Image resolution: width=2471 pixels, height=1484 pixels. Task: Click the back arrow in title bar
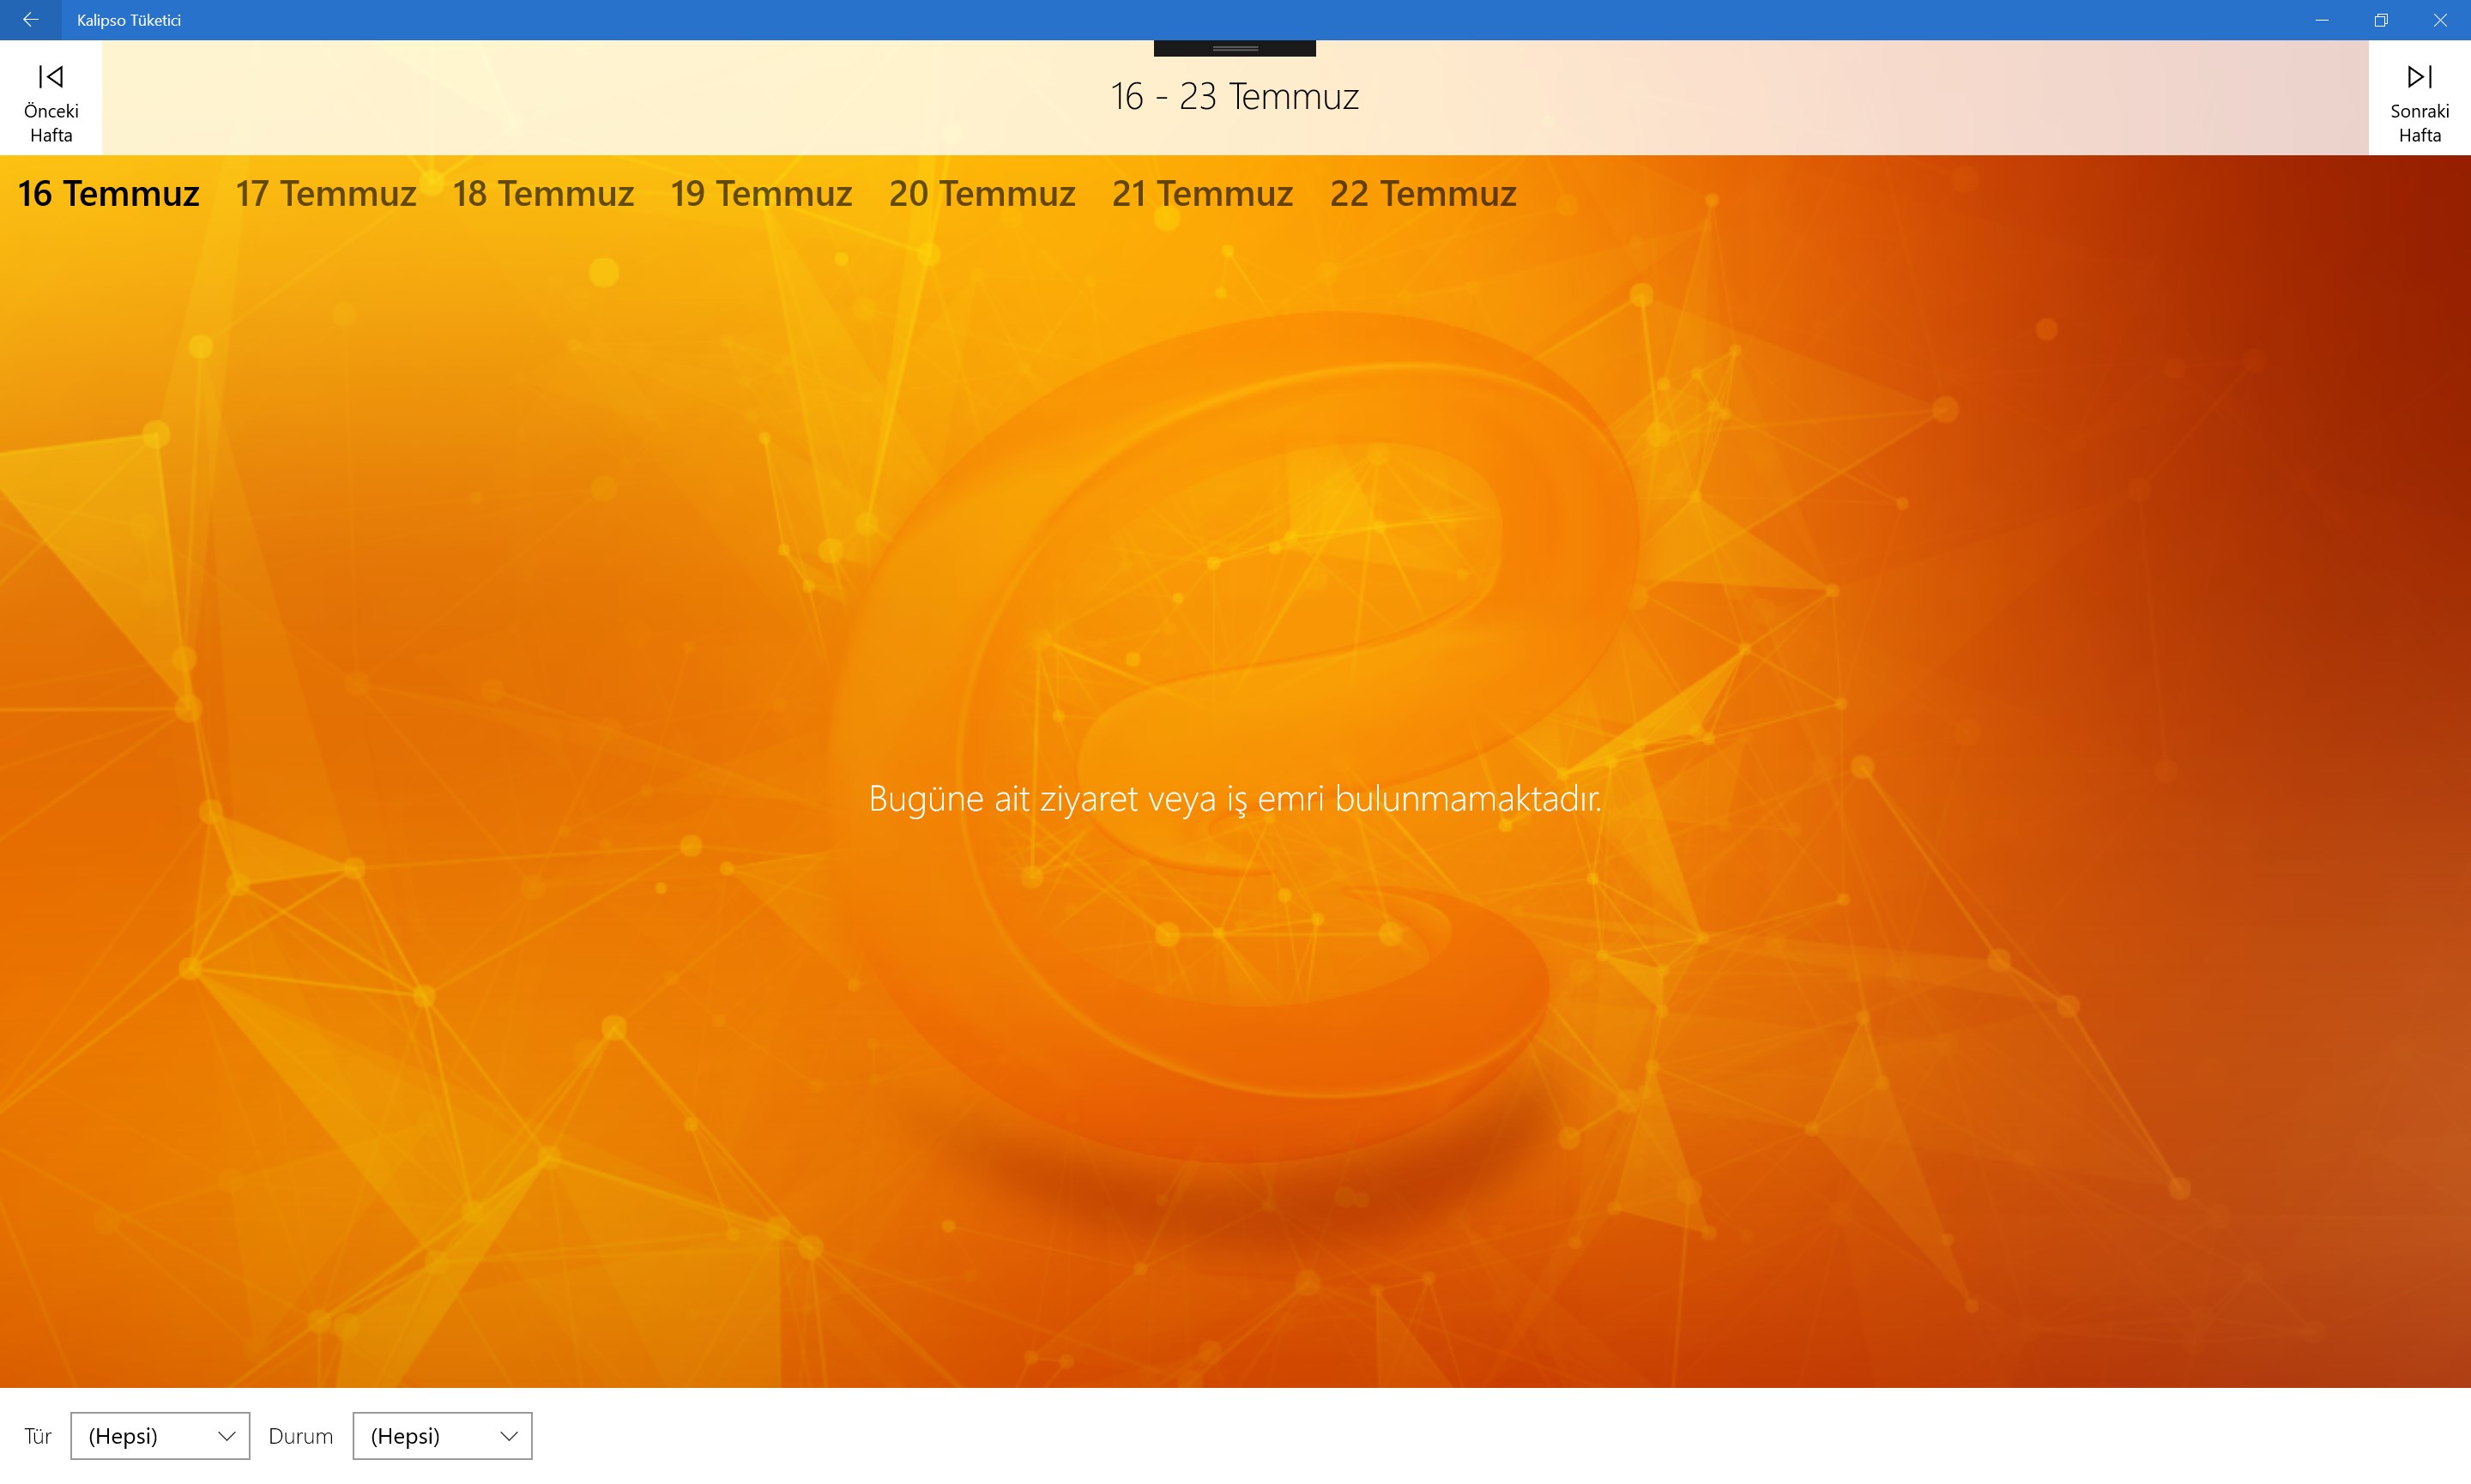tap(30, 20)
